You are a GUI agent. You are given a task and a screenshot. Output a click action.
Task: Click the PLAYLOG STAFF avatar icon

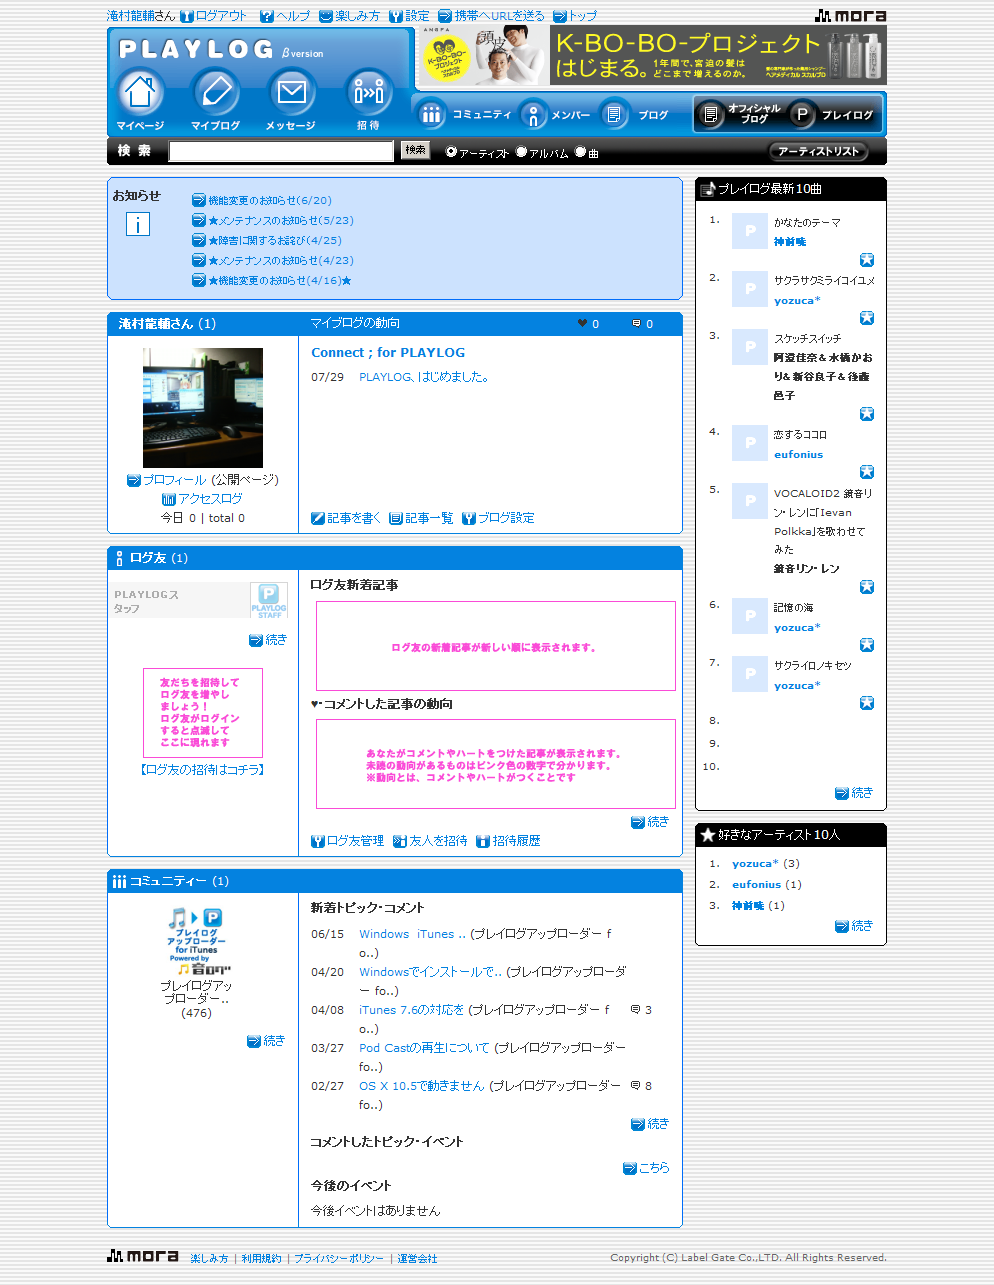click(x=269, y=601)
